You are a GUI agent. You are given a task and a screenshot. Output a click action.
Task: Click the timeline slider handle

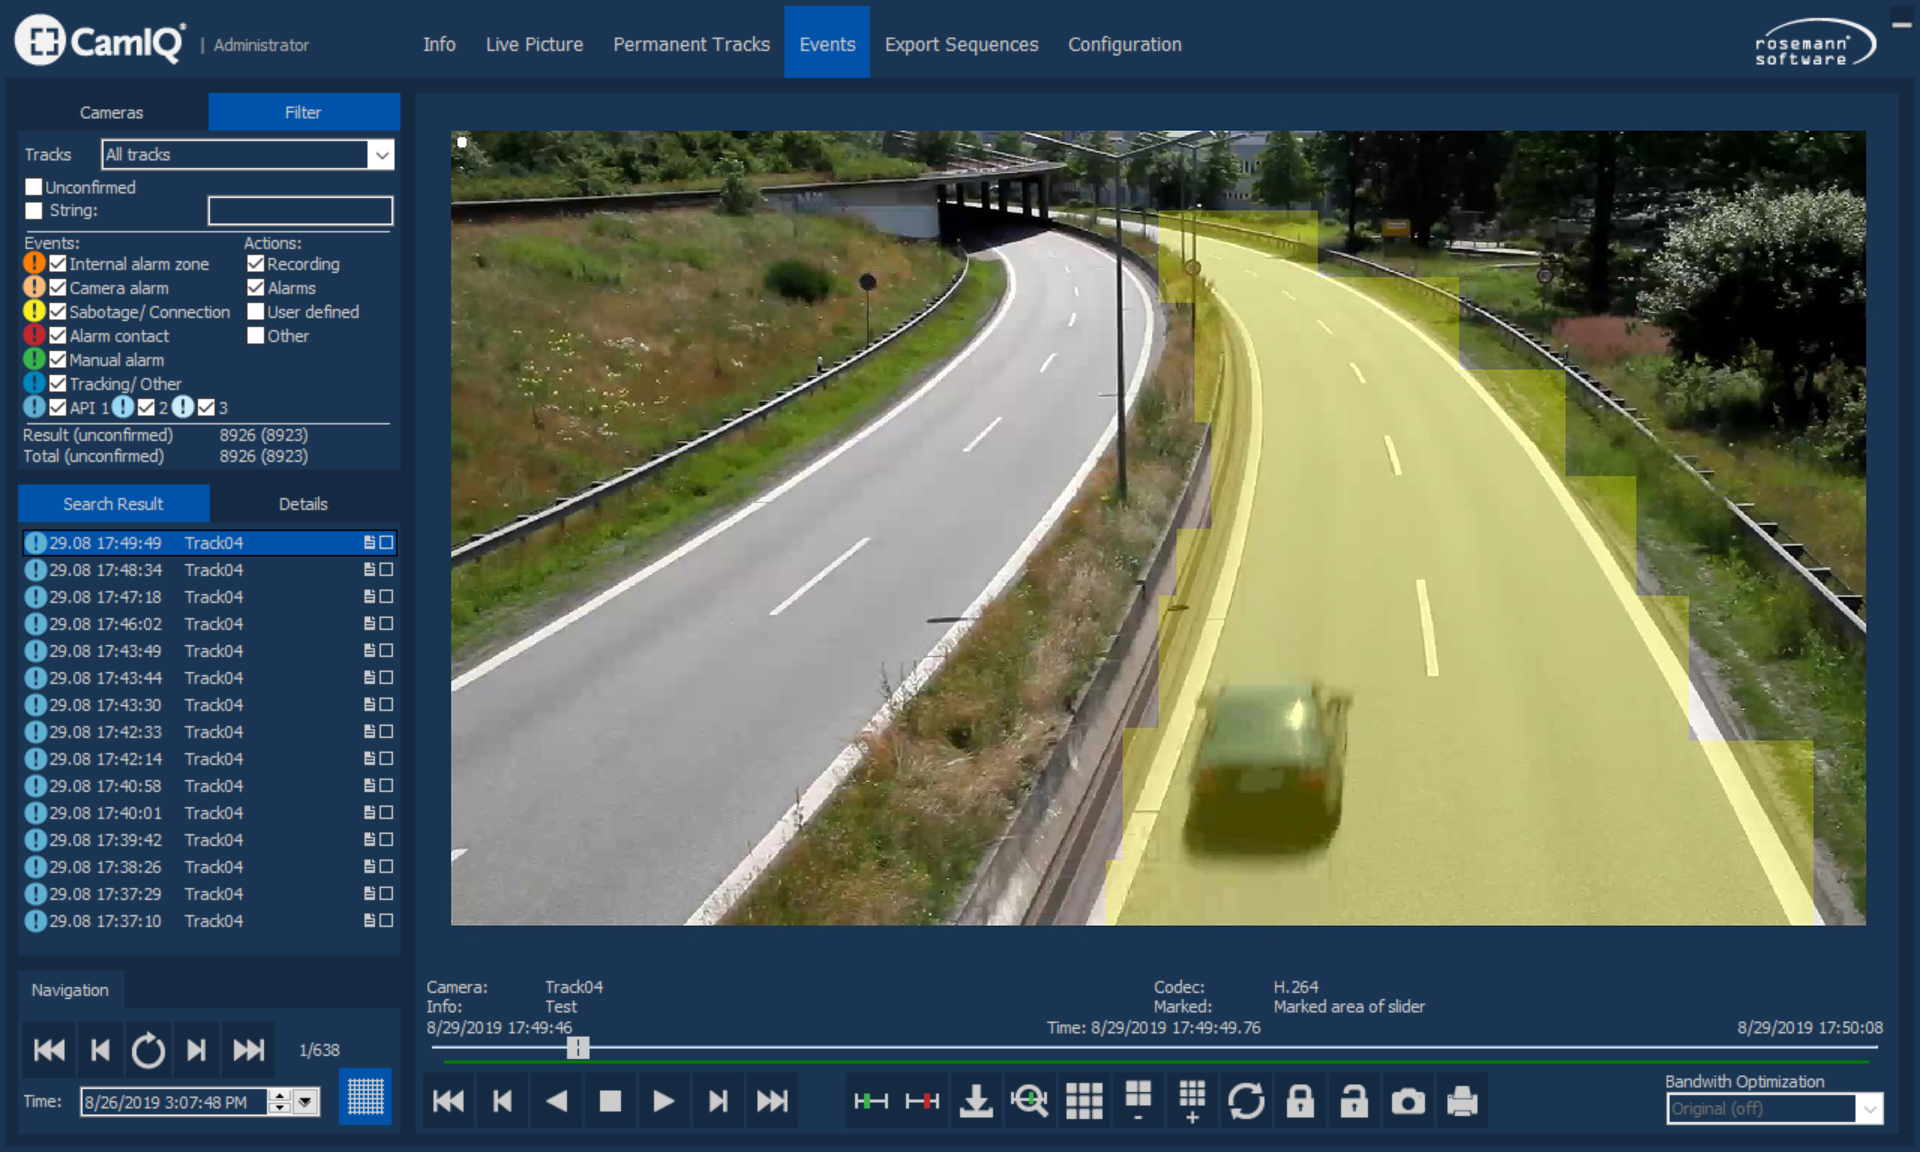click(578, 1047)
